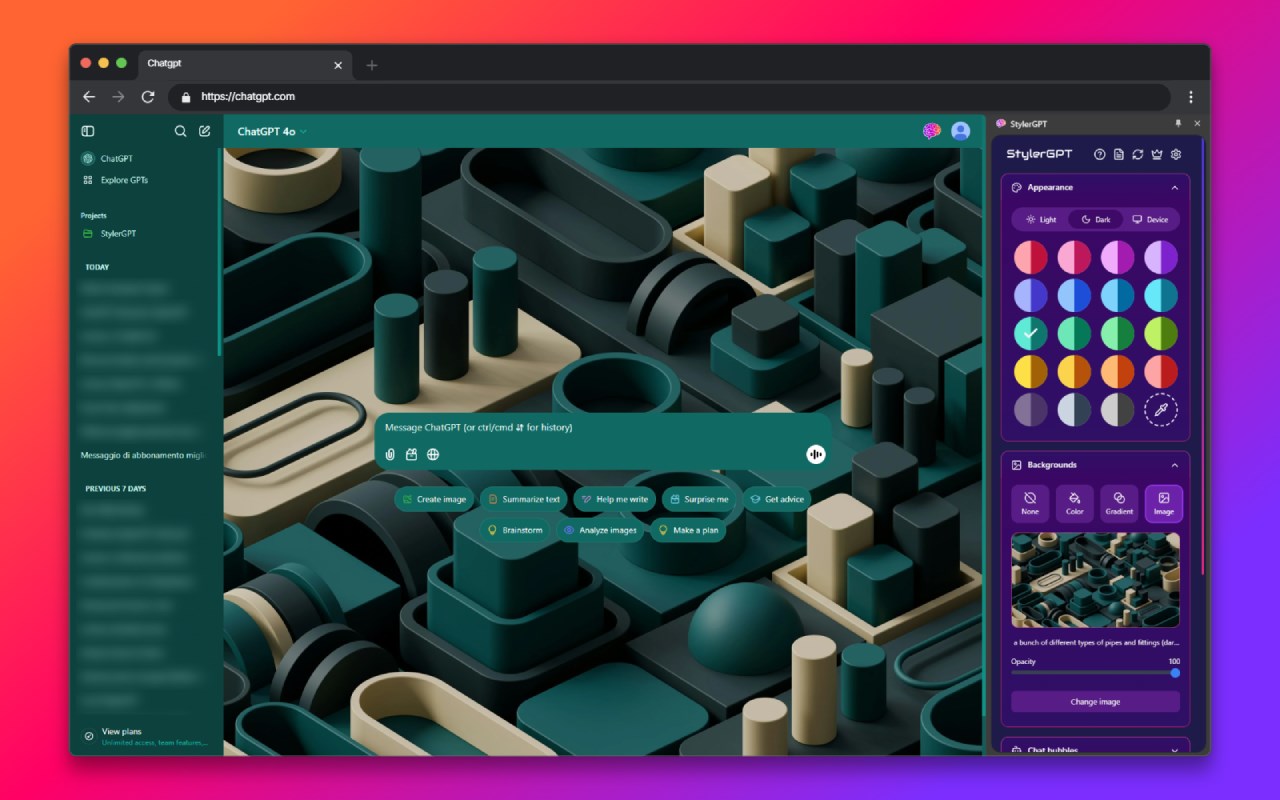Screen dimensions: 1280x800
Task: Close the StylerGPT side panel
Action: (1197, 124)
